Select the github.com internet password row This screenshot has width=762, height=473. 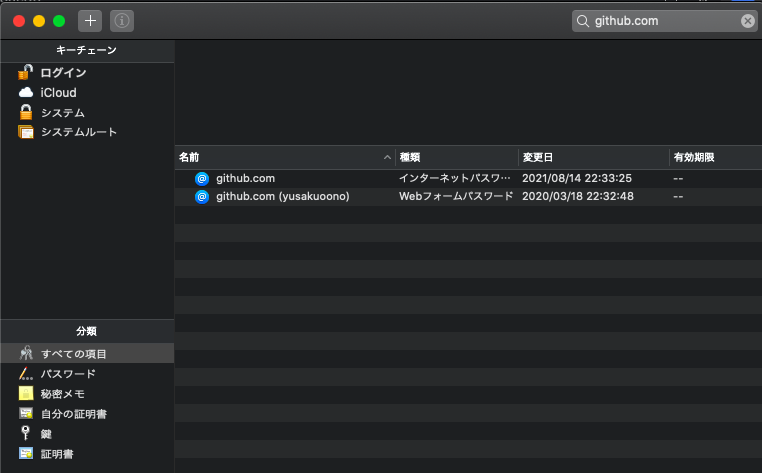pyautogui.click(x=468, y=178)
